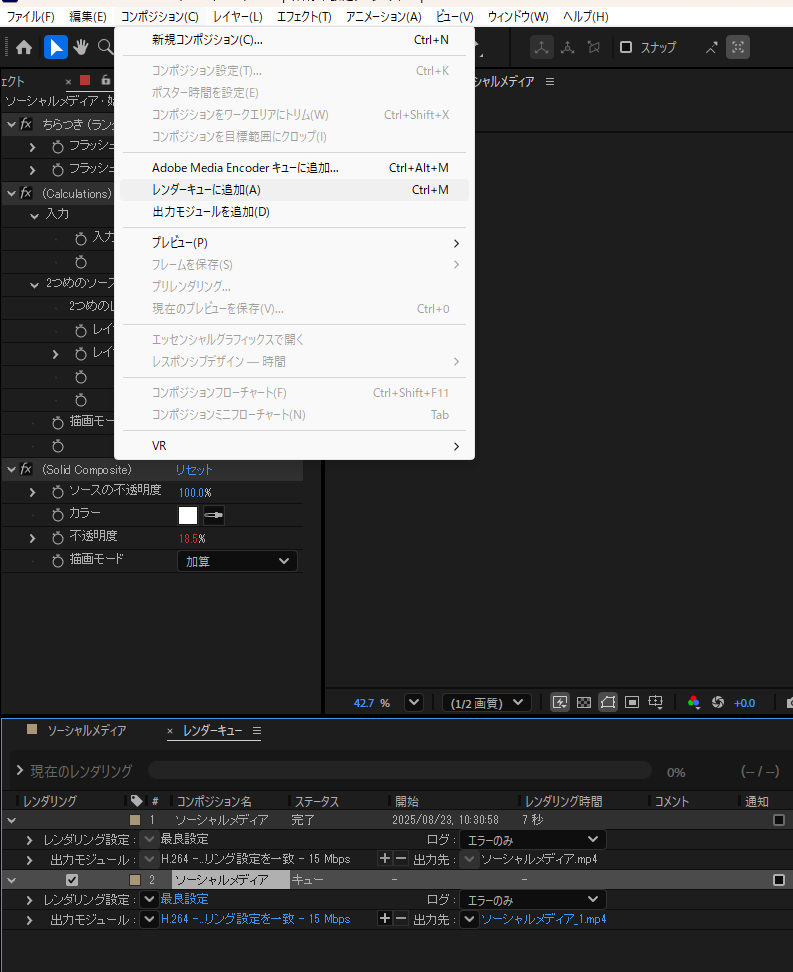793x972 pixels.
Task: Click the reset exposure icon
Action: click(717, 702)
